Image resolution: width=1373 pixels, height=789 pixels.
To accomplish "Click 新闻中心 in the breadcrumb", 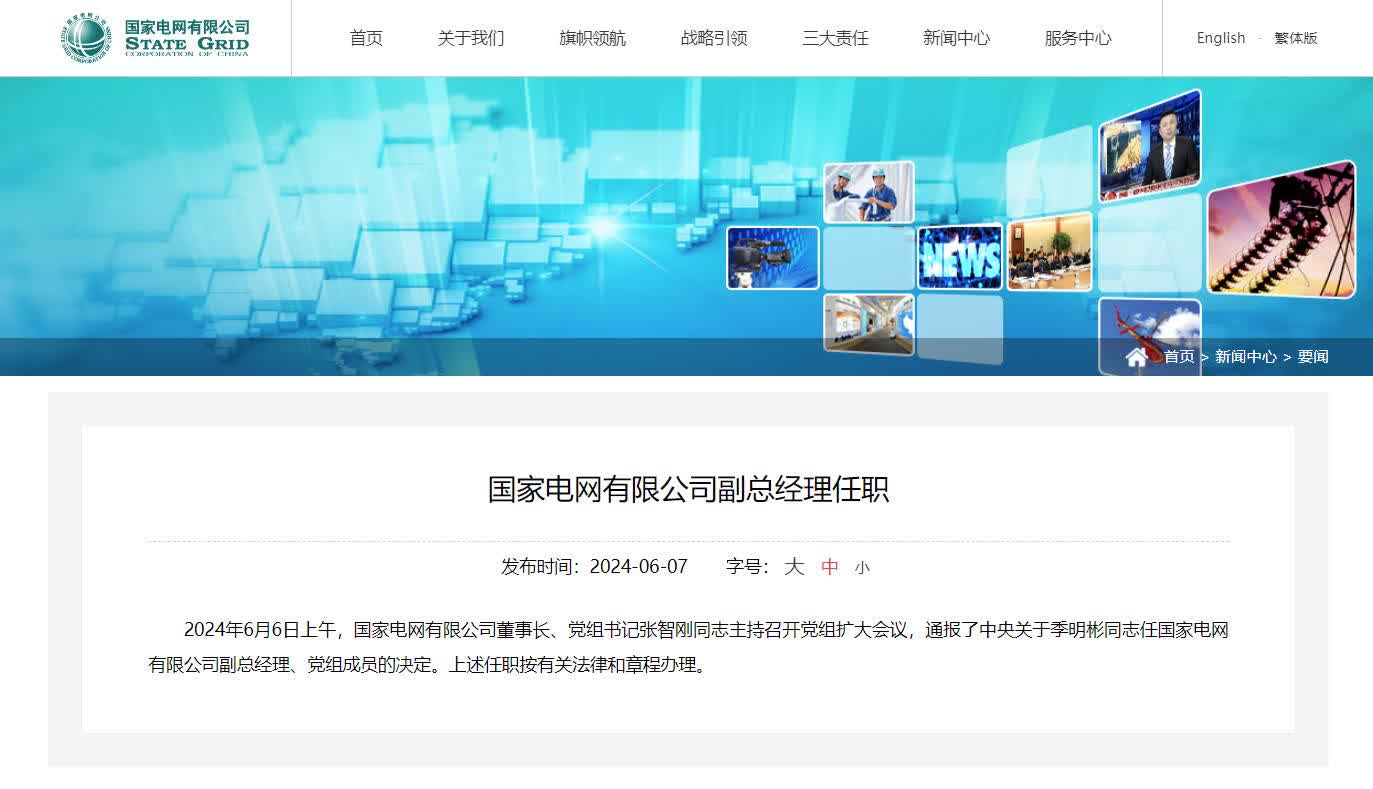I will coord(1245,357).
